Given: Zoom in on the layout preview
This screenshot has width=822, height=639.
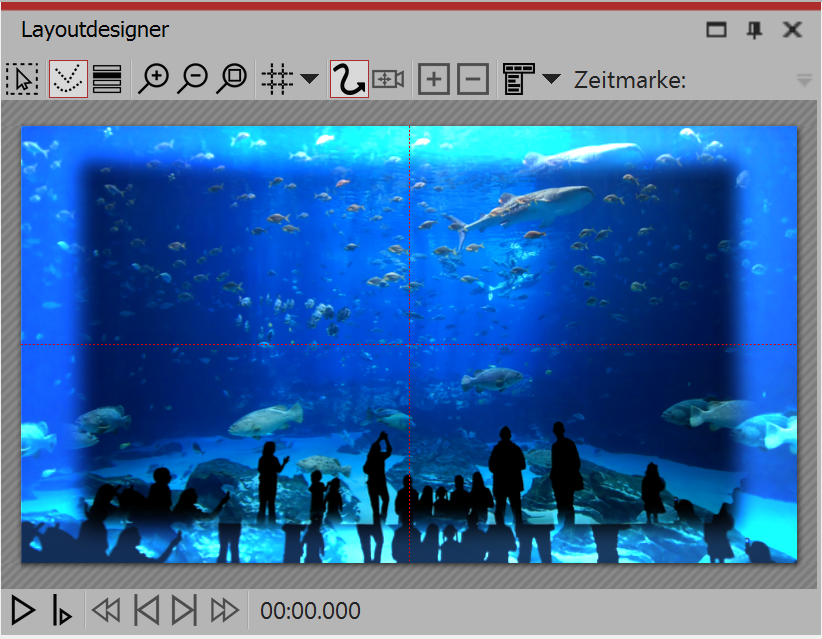Looking at the screenshot, I should point(153,79).
